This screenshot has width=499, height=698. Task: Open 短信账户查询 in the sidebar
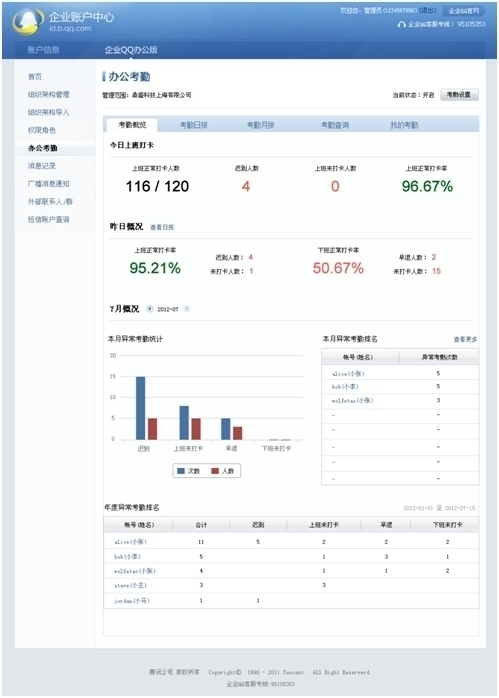coord(49,219)
